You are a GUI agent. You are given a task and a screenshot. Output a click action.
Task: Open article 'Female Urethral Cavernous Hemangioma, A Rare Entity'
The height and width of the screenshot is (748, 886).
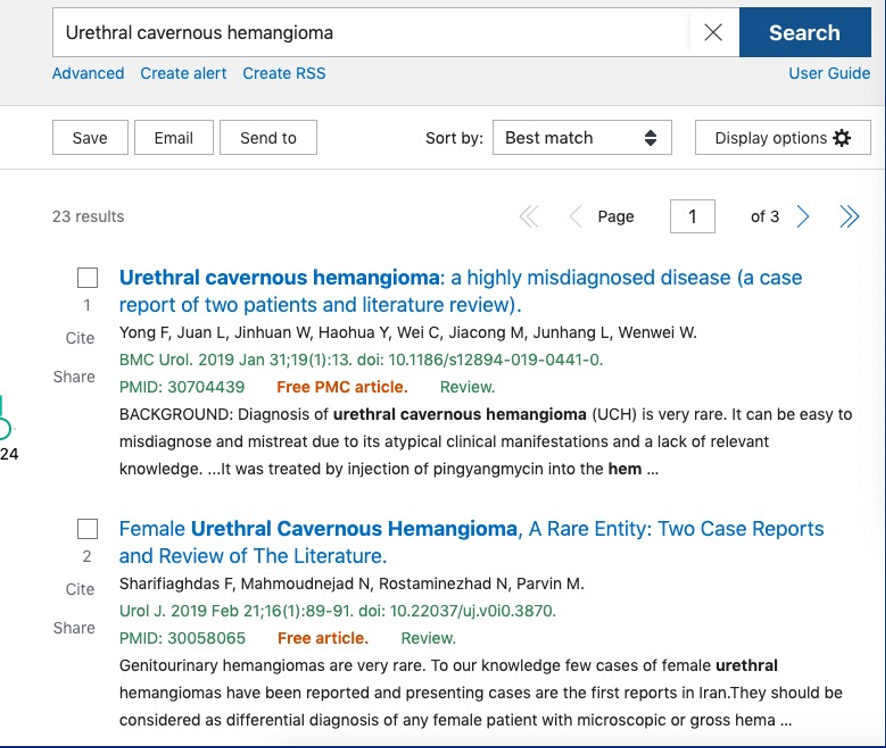pos(471,542)
